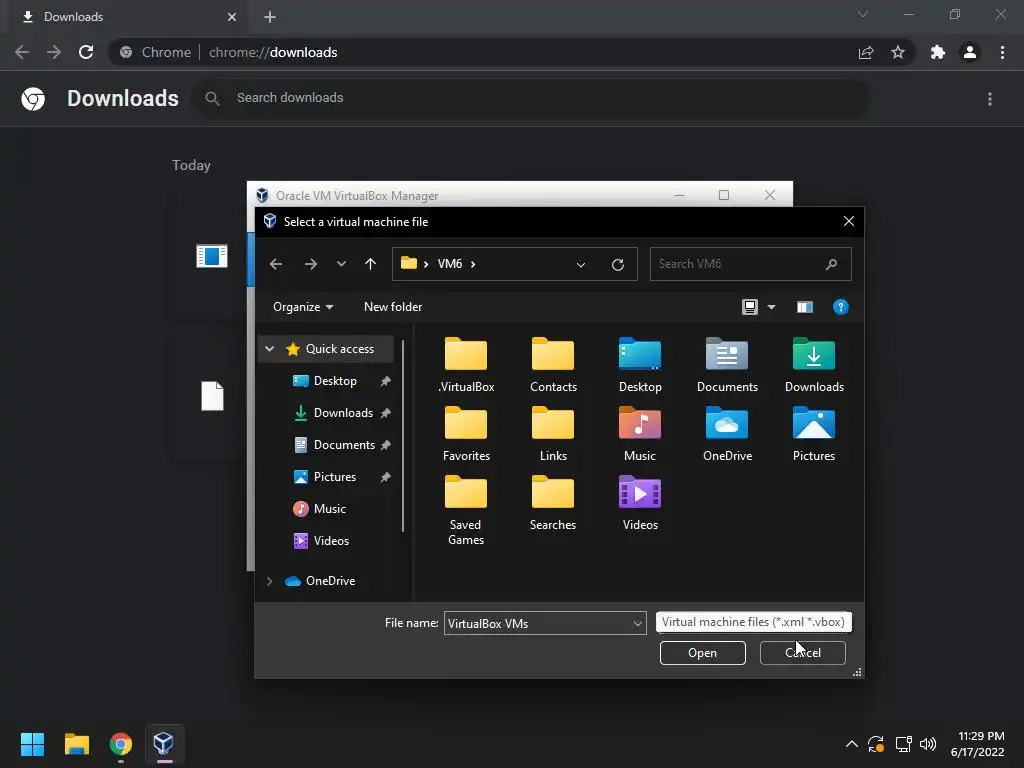Image resolution: width=1024 pixels, height=768 pixels.
Task: Open the file type filter dropdown
Action: [x=754, y=622]
